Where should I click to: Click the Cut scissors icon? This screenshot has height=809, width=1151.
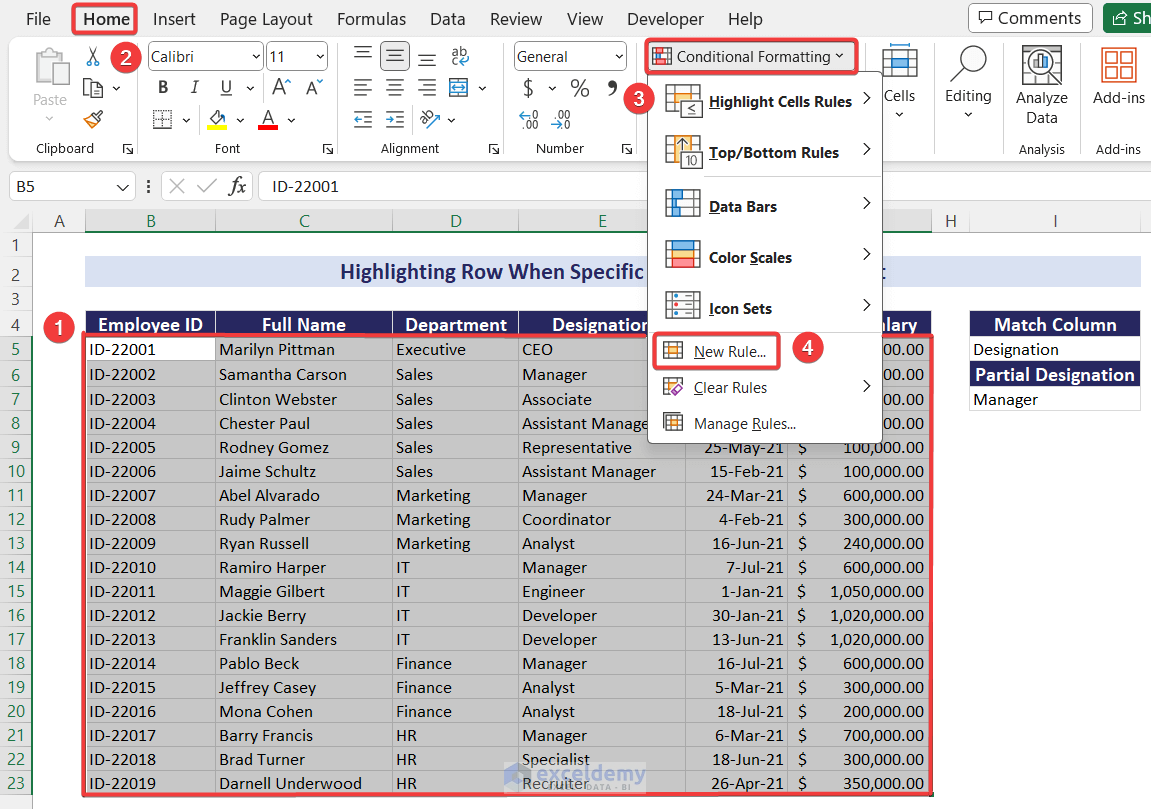click(93, 57)
